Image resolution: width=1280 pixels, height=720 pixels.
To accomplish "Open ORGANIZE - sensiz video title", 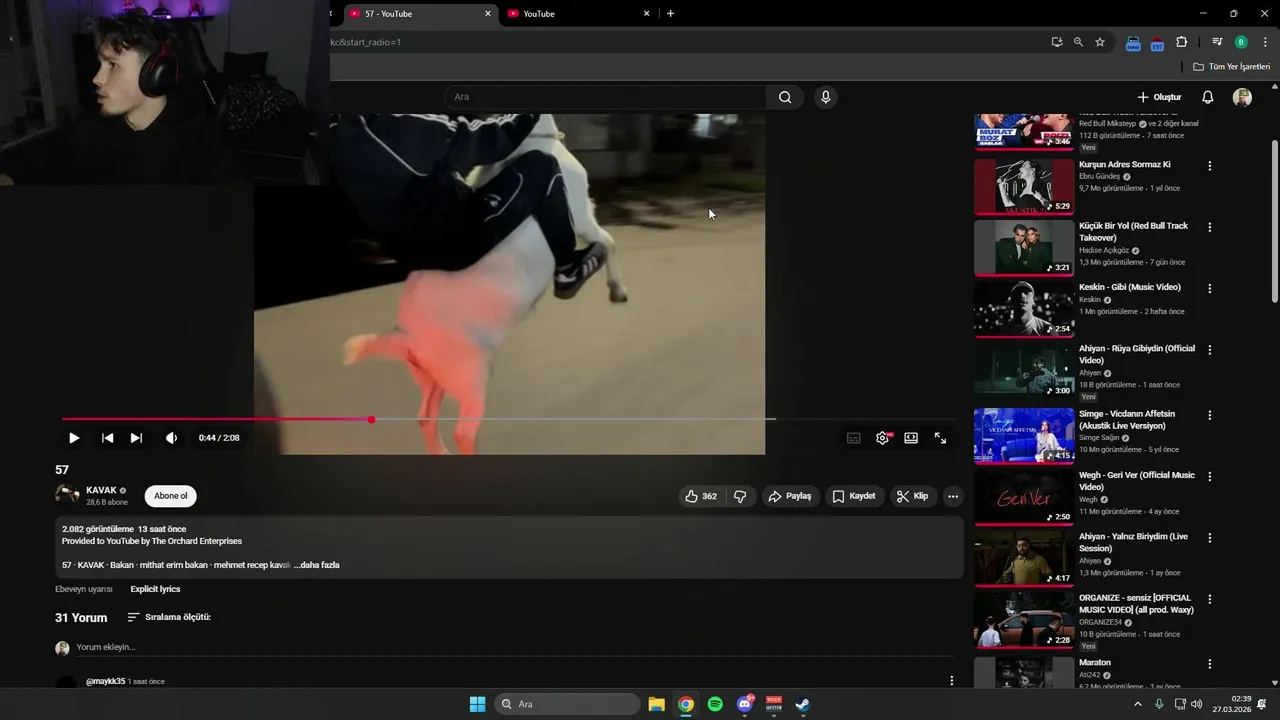I will [1137, 604].
